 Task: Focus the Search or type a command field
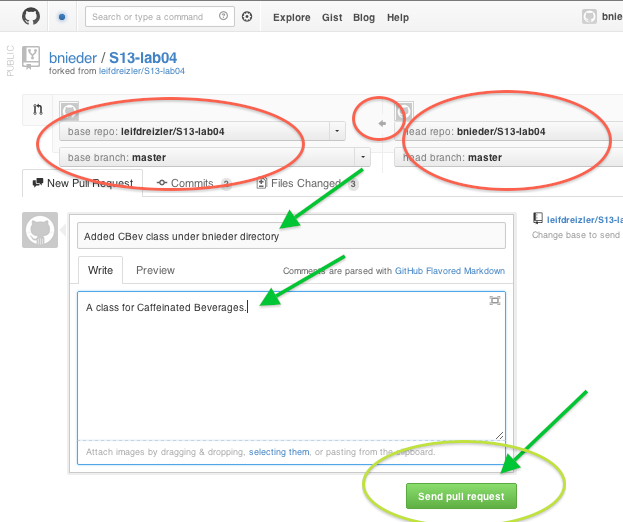tap(160, 17)
